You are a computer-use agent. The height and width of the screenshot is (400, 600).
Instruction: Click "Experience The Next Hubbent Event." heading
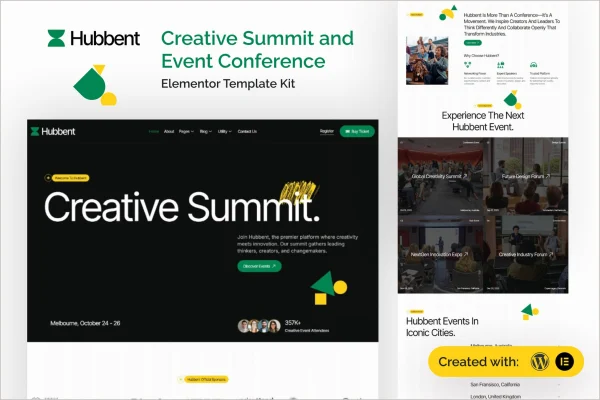483,121
